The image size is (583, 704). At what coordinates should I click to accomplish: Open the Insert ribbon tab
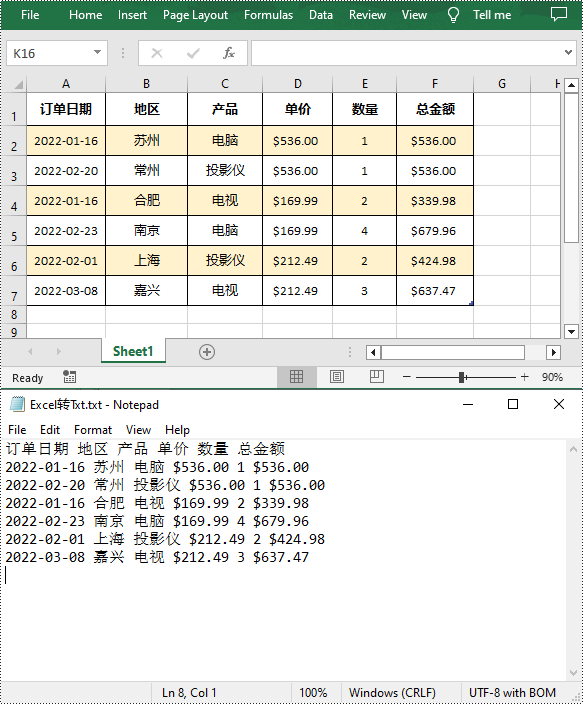pos(132,15)
